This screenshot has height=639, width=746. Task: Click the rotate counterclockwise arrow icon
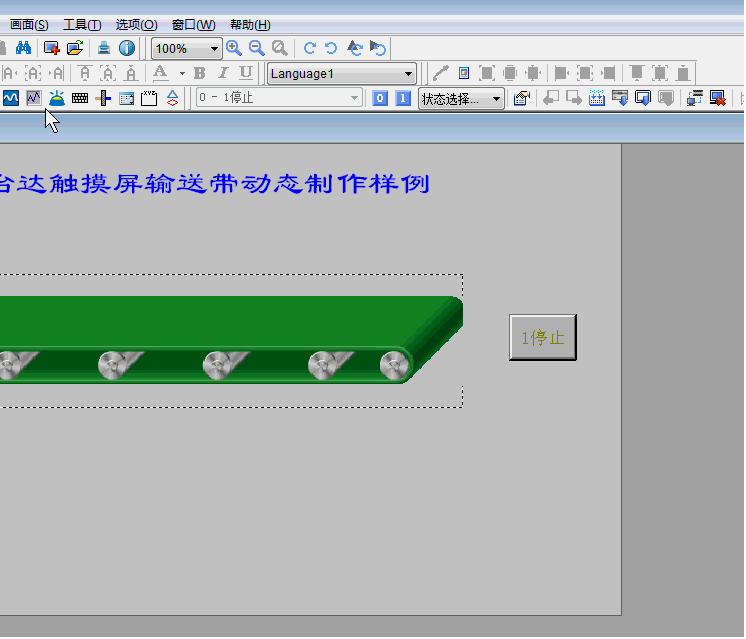[x=331, y=48]
